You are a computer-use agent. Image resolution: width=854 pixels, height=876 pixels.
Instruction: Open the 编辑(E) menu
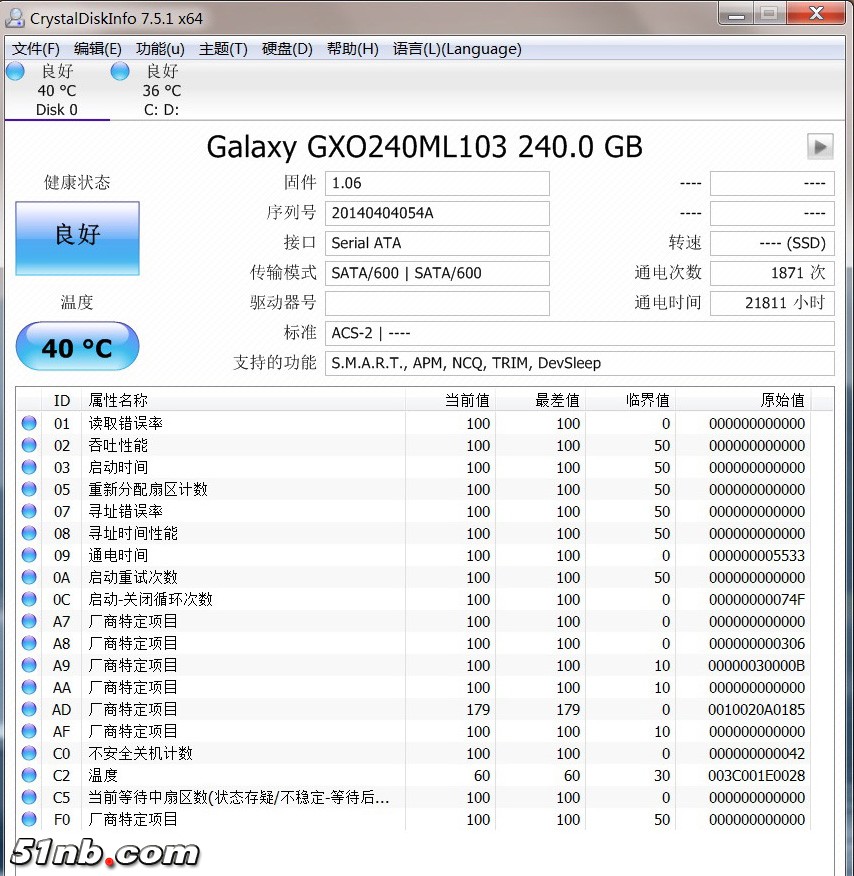(x=98, y=49)
